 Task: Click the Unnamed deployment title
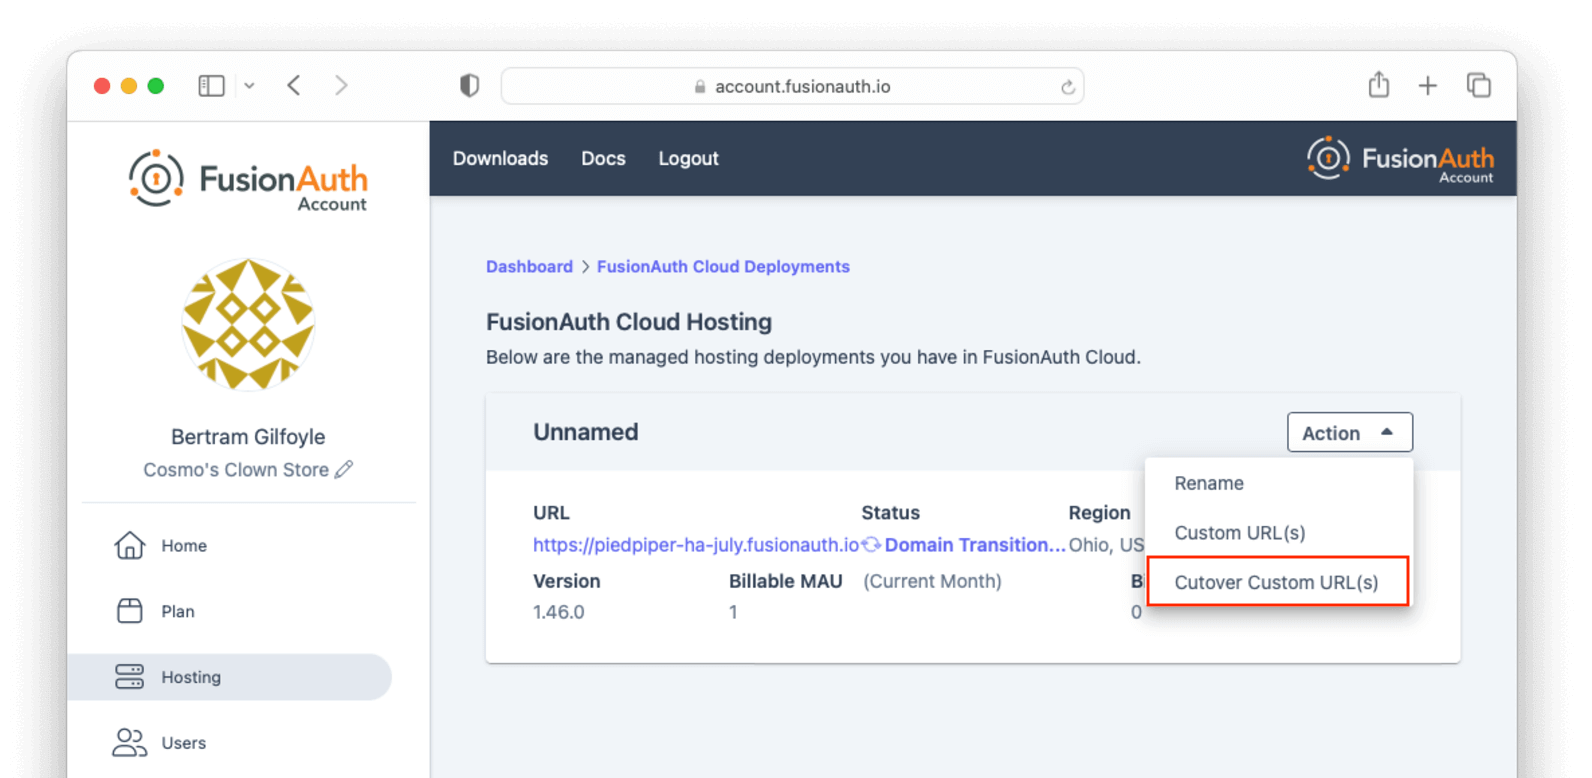(x=585, y=432)
